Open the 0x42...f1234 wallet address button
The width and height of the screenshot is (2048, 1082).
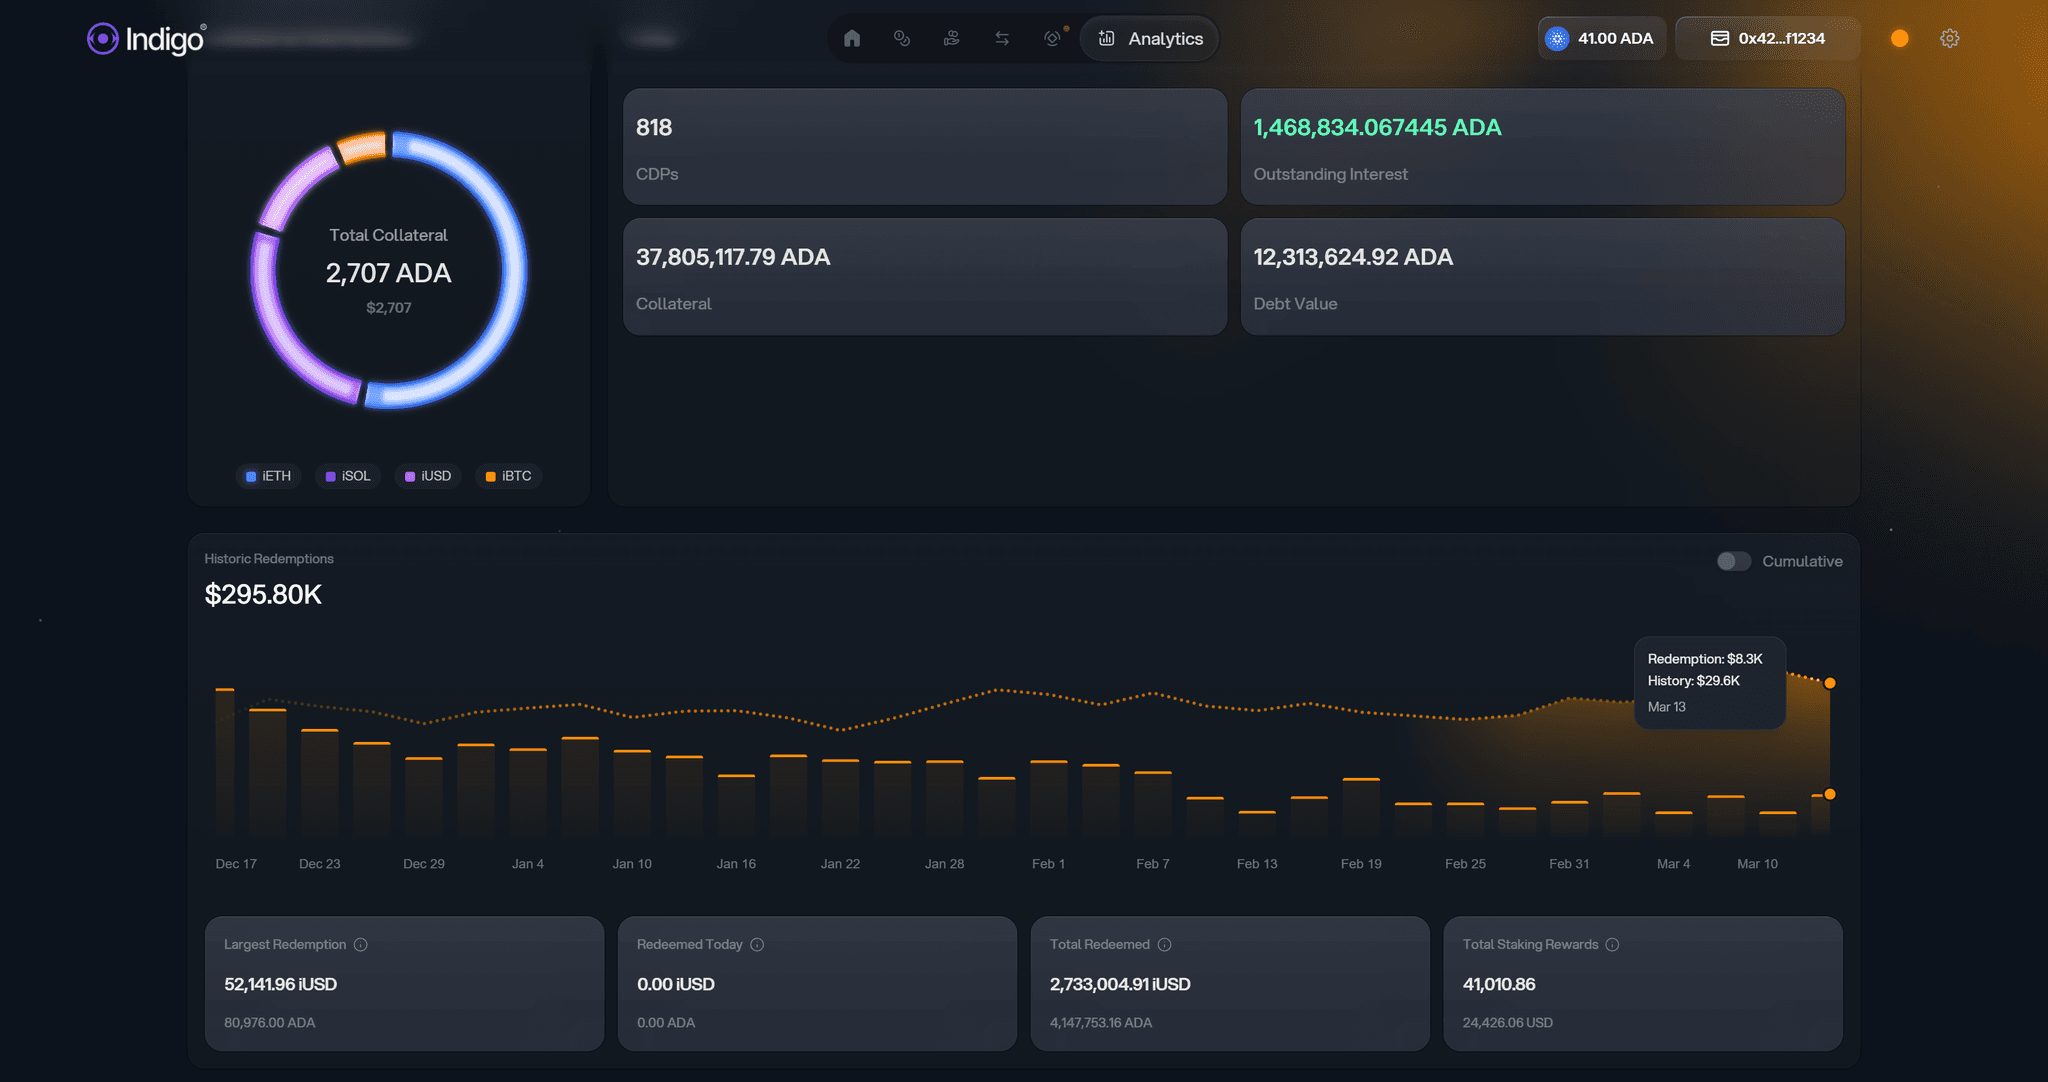pyautogui.click(x=1766, y=38)
